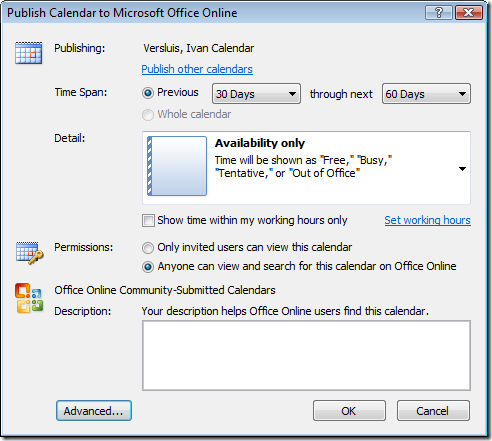
Task: Open the Set working hours link
Action: tap(428, 220)
